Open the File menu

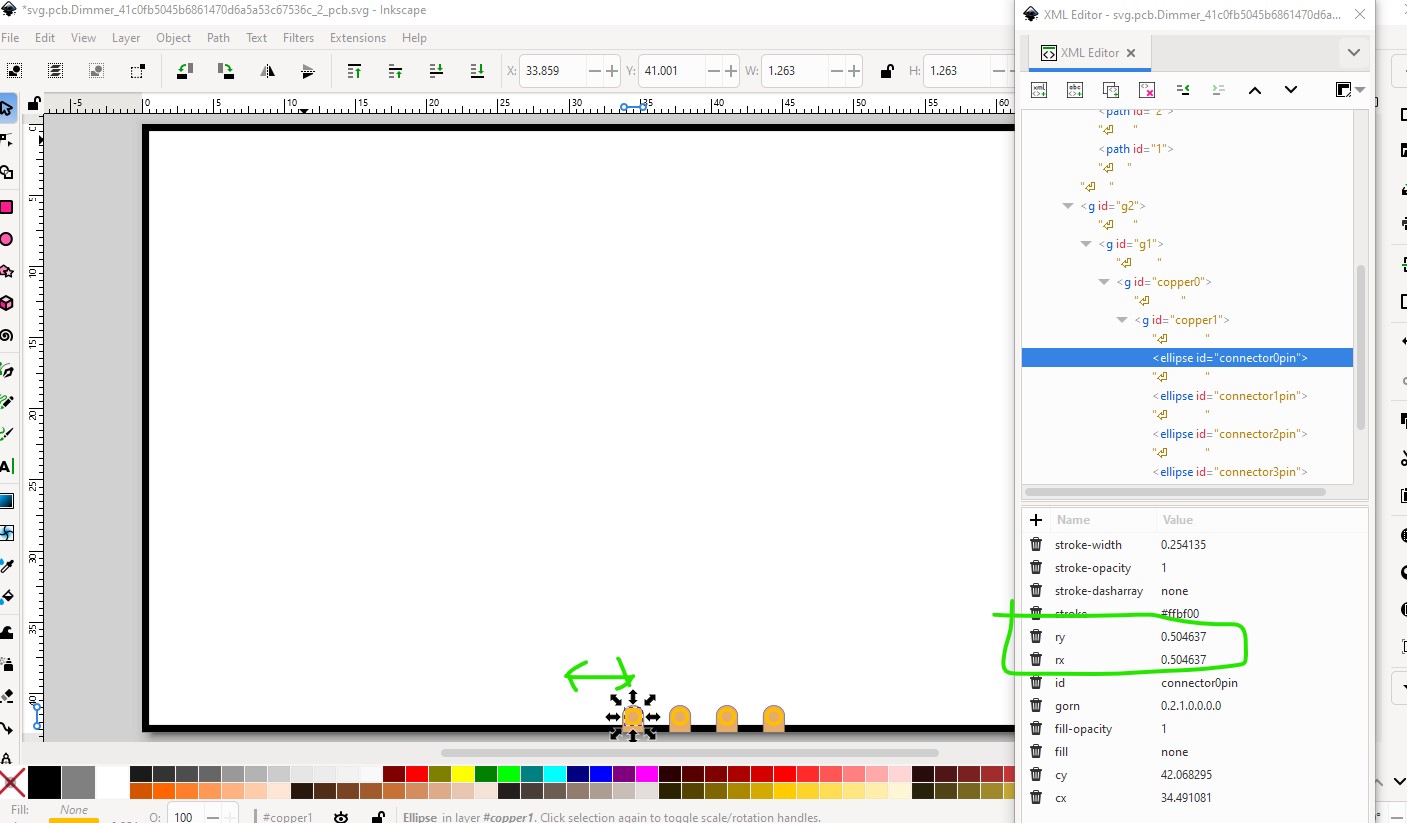10,38
